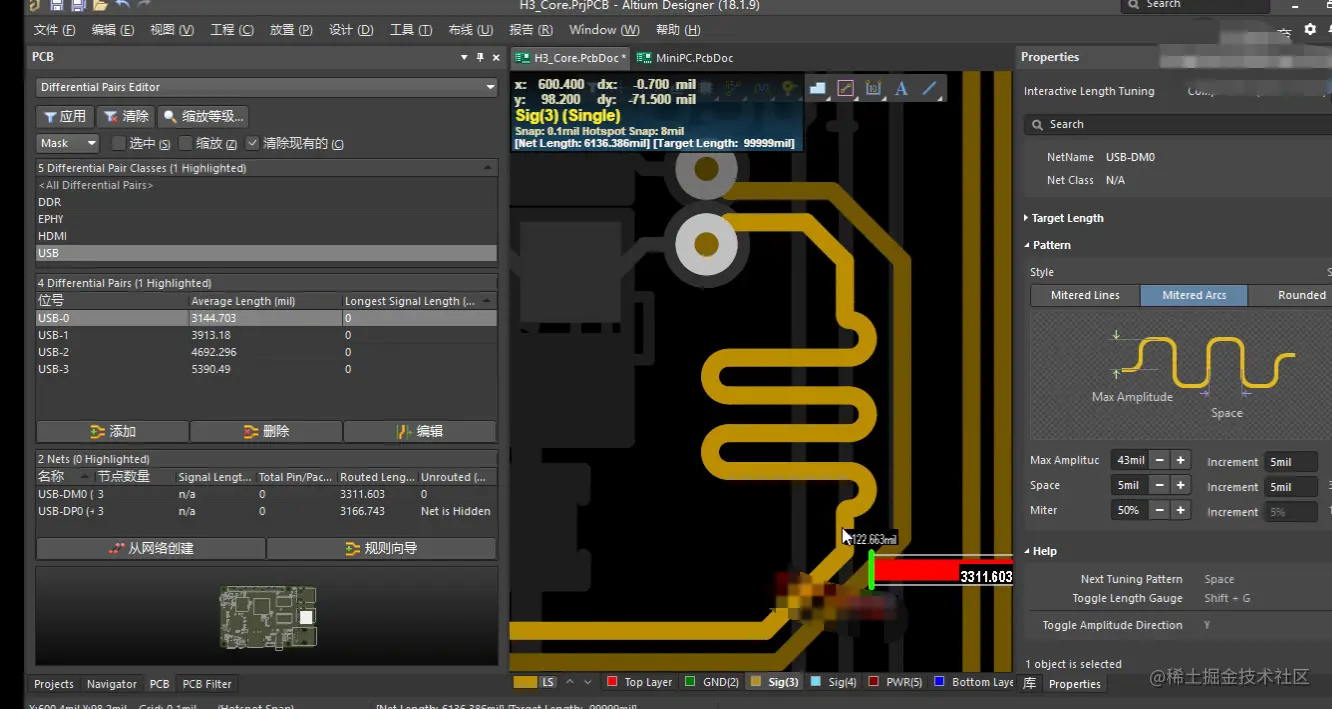Uncheck the 清除现有的 checkbox
The width and height of the screenshot is (1332, 709).
[x=252, y=143]
